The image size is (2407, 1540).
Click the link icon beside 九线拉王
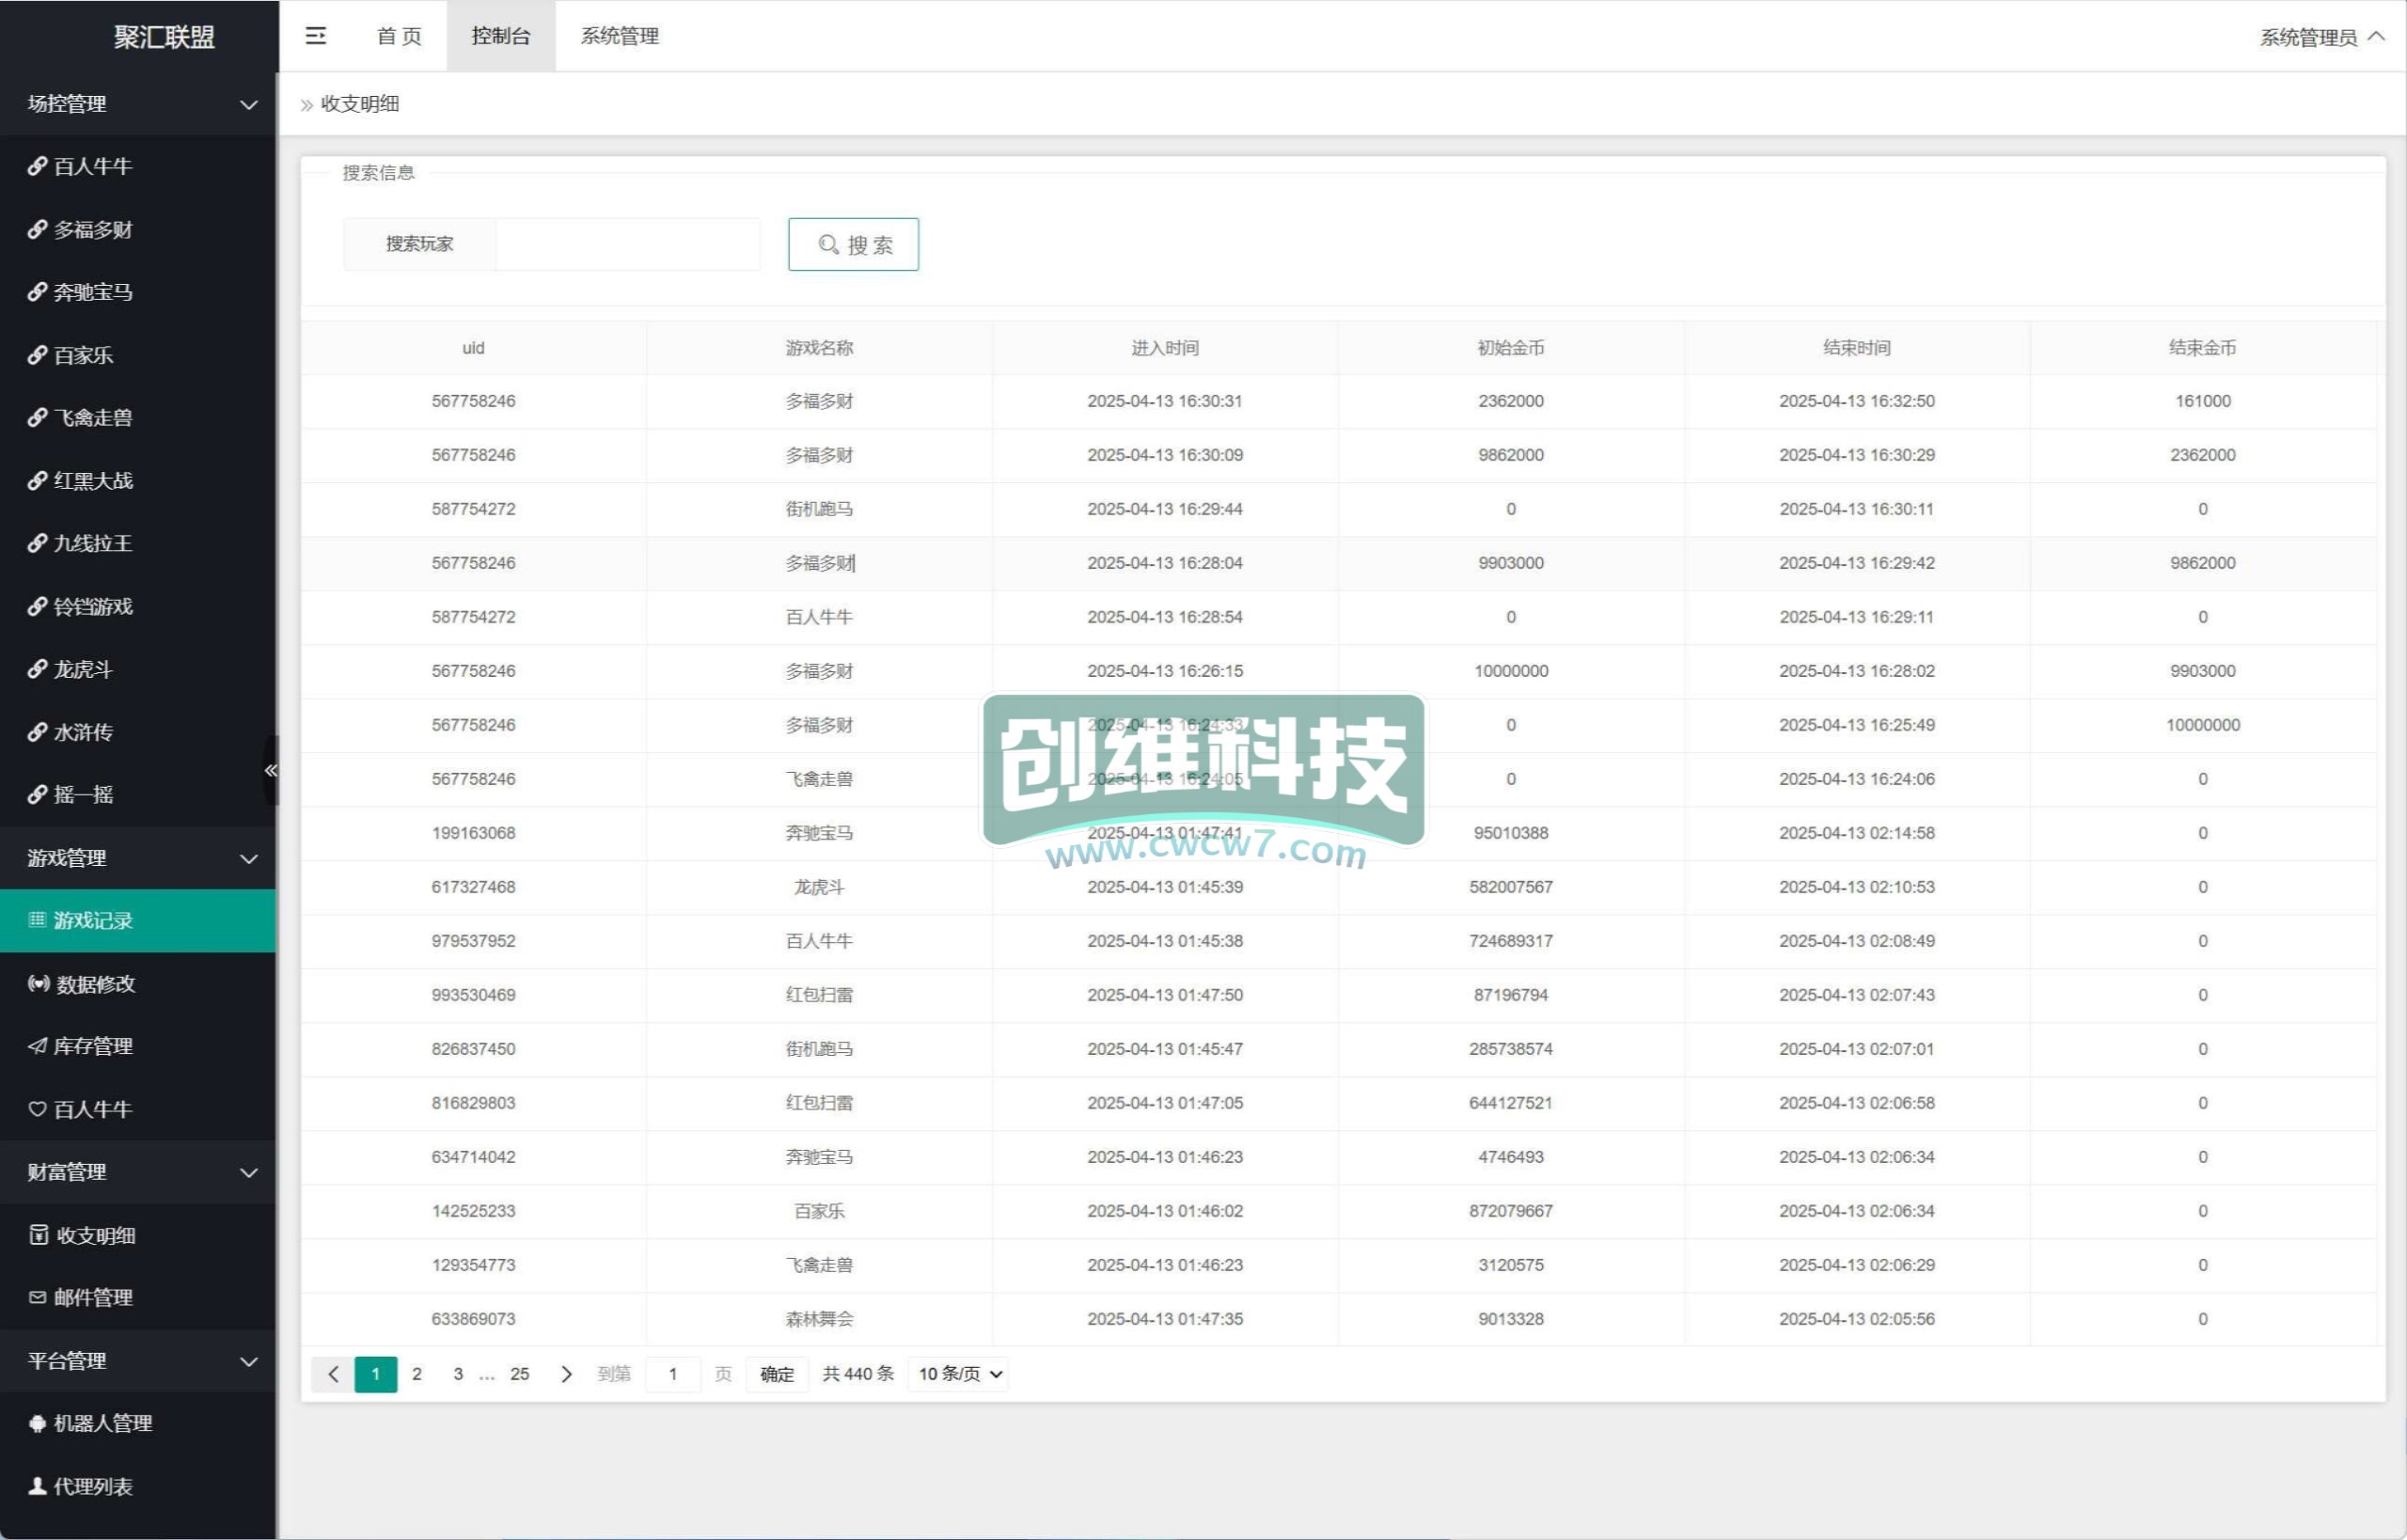pyautogui.click(x=37, y=543)
